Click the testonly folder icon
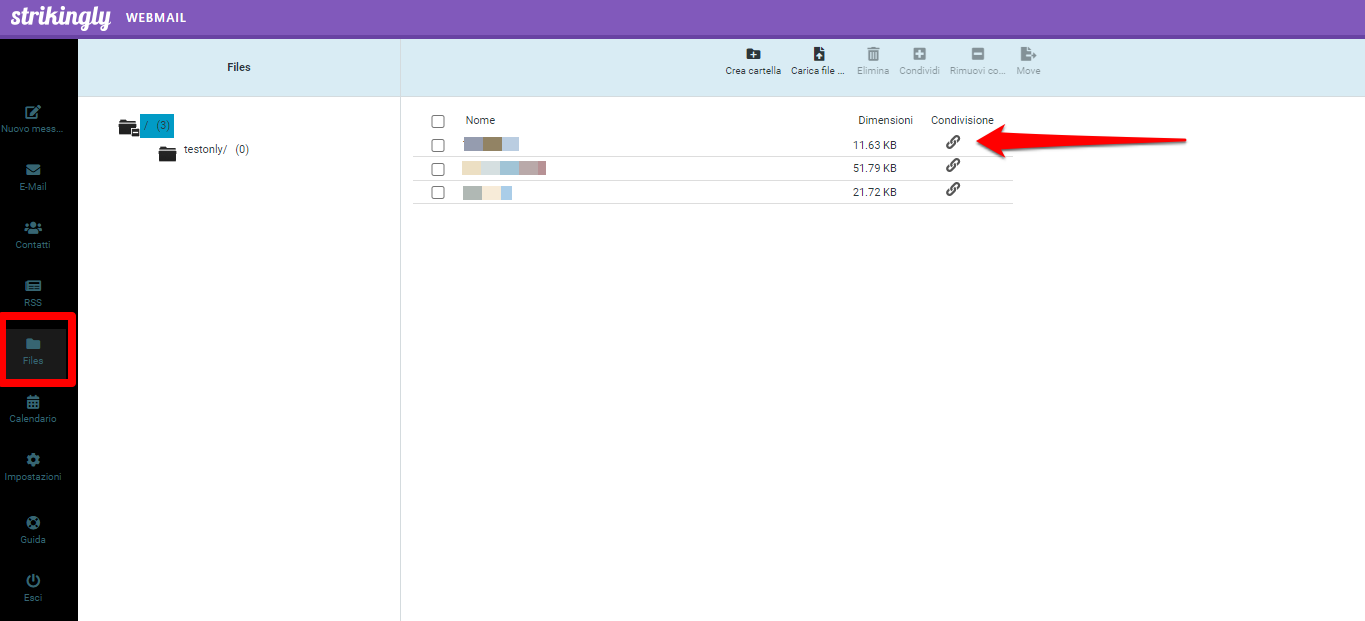The image size is (1365, 621). pyautogui.click(x=167, y=153)
